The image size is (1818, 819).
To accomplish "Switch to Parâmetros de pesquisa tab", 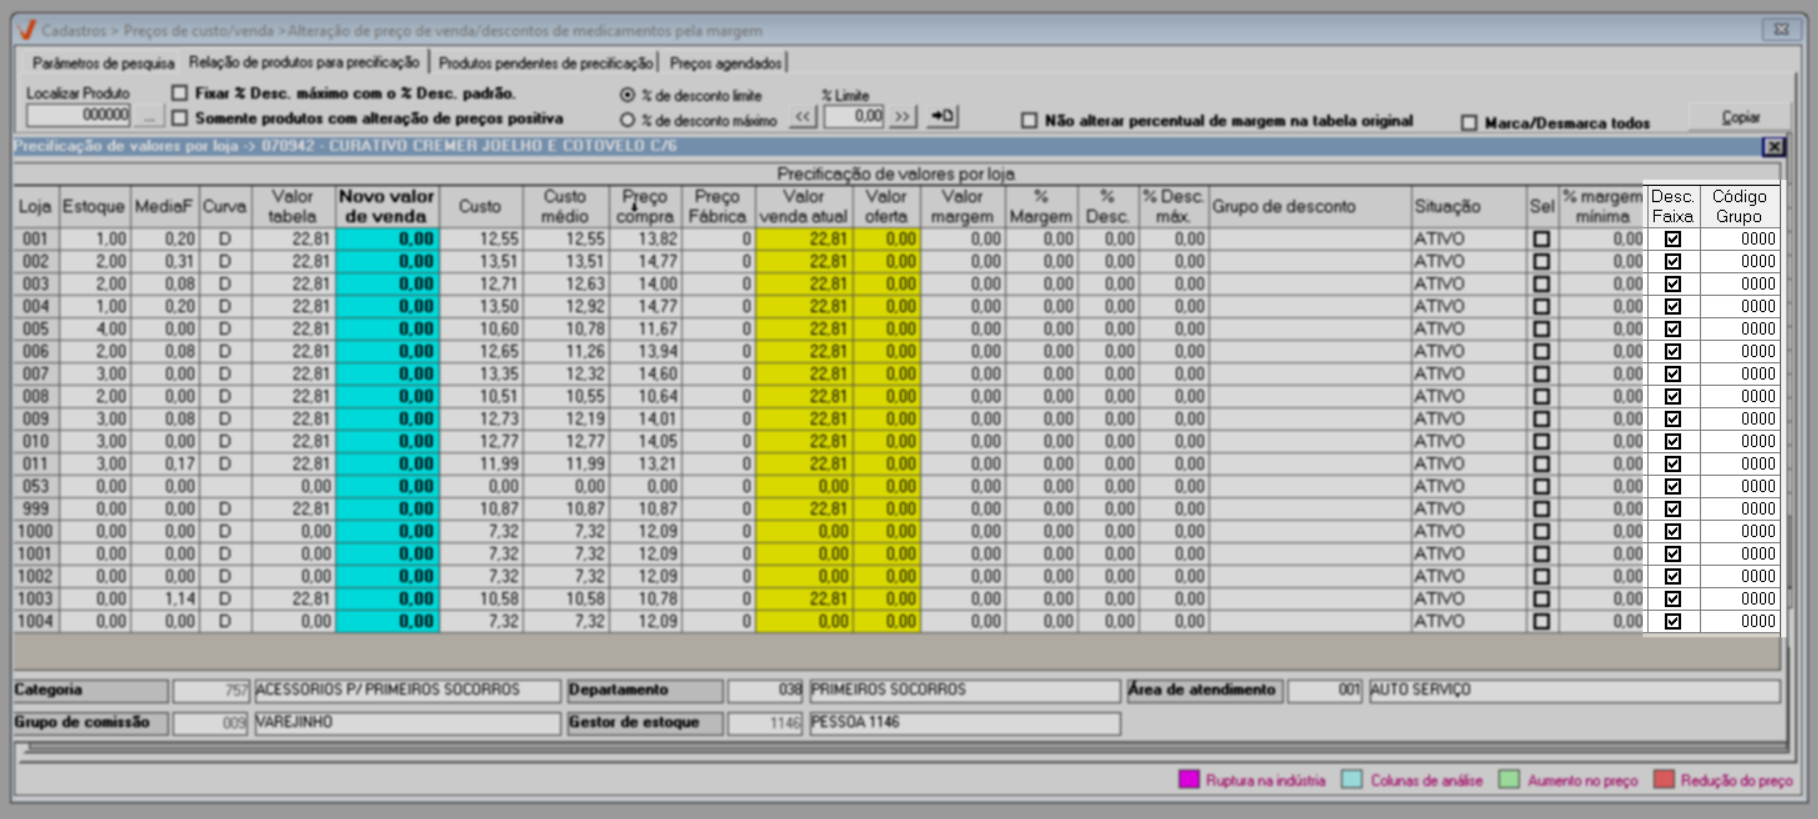I will click(103, 63).
